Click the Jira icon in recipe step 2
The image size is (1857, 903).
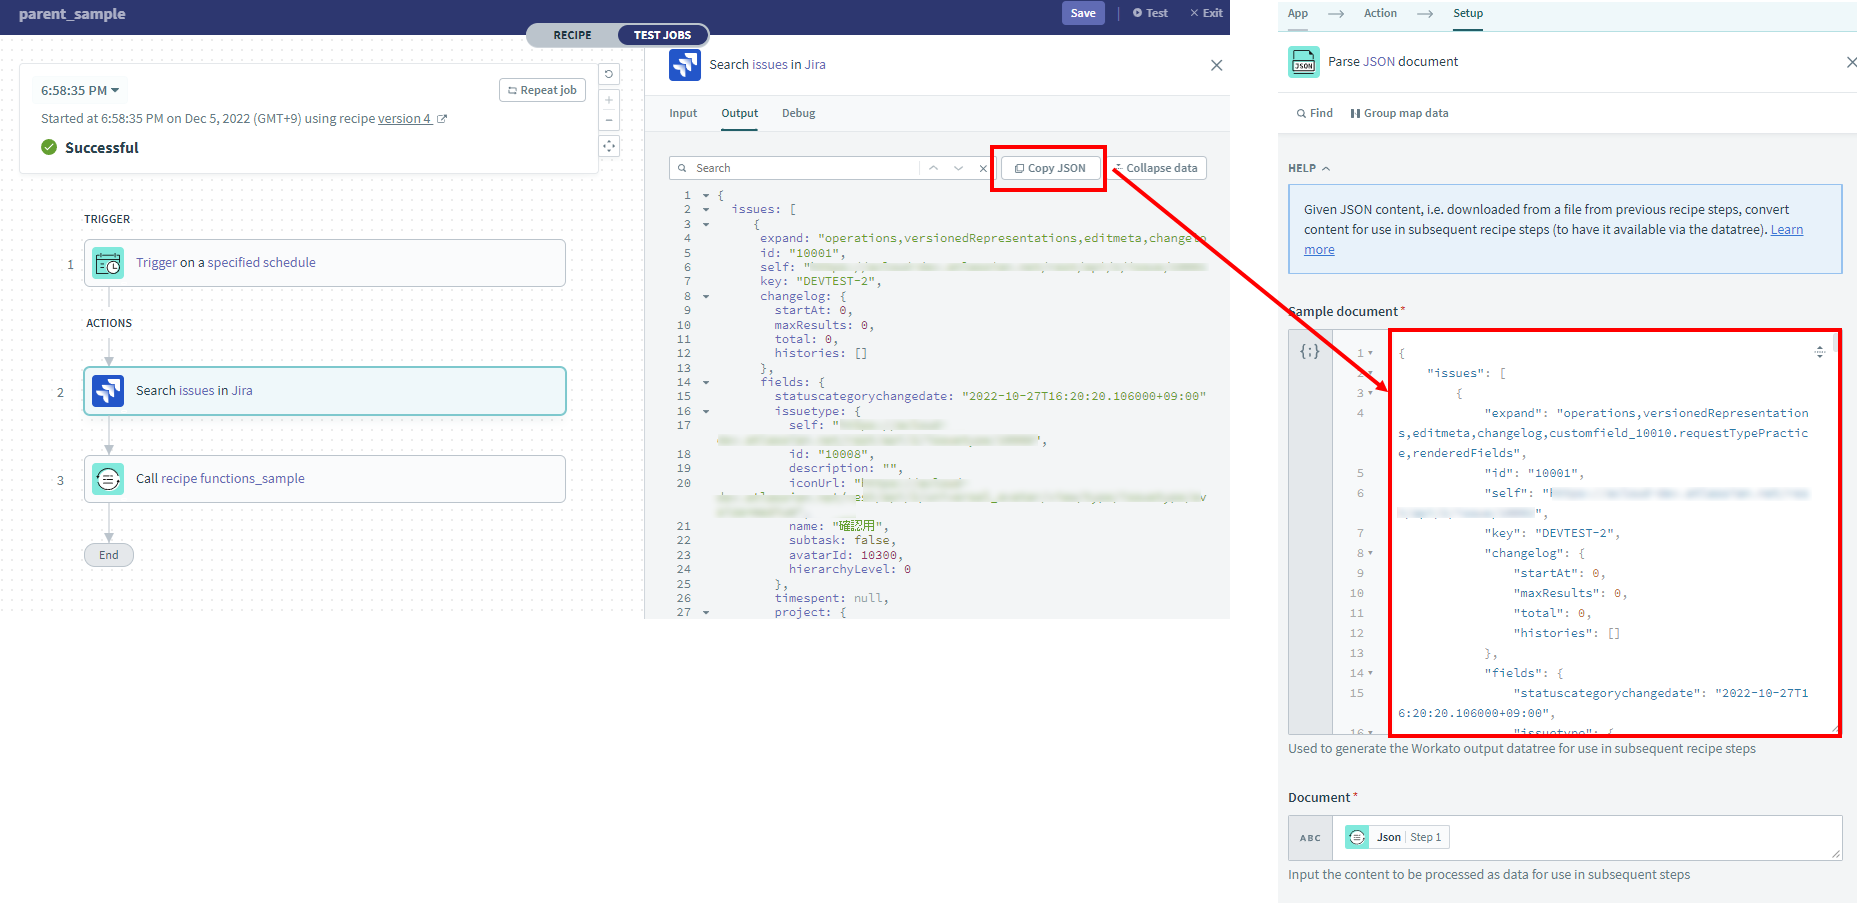coord(108,391)
